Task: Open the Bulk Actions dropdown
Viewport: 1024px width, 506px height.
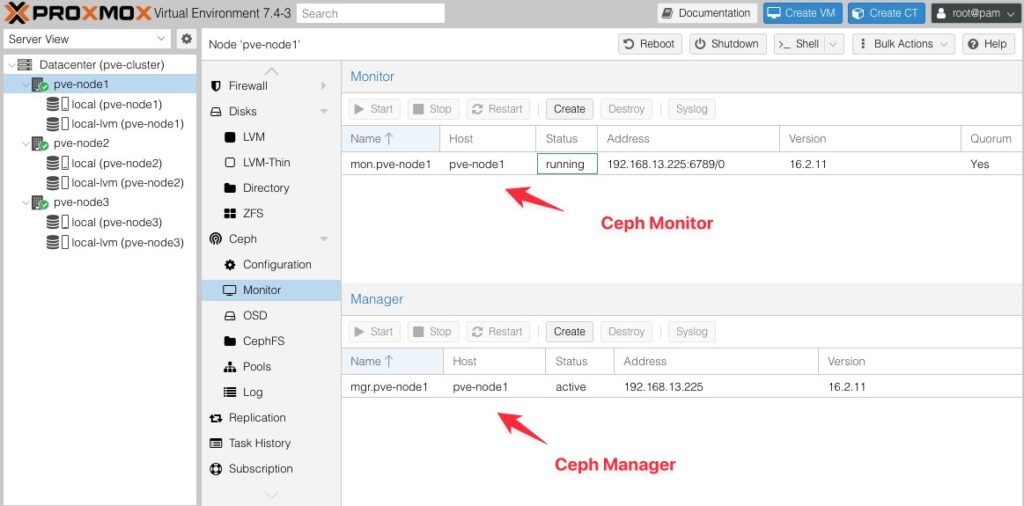Action: [x=903, y=44]
